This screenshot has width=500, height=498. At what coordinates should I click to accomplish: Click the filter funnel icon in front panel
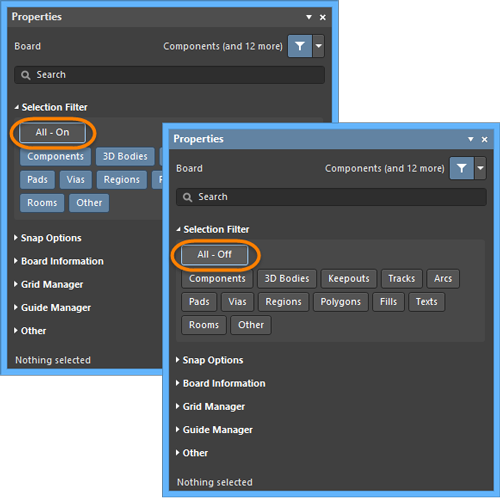(x=461, y=168)
